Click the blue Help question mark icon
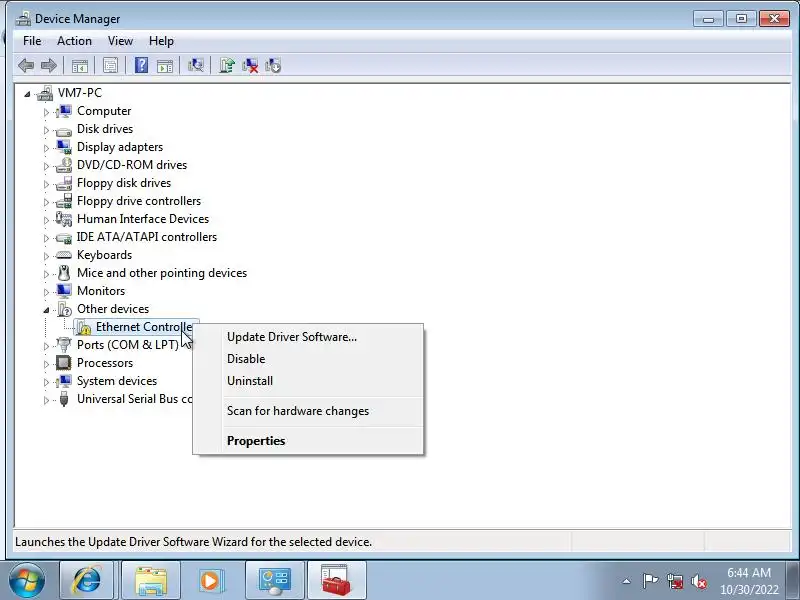The image size is (800, 600). tap(141, 65)
